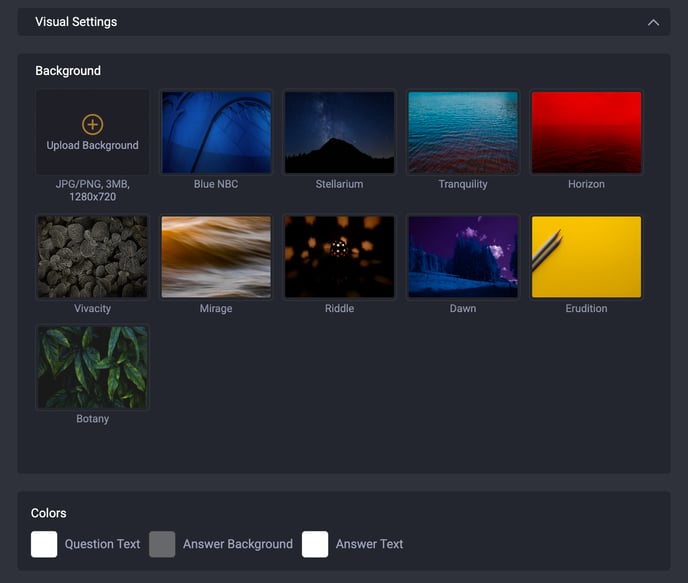Click the Upload Background text
Viewport: 688px width, 583px height.
pos(92,146)
